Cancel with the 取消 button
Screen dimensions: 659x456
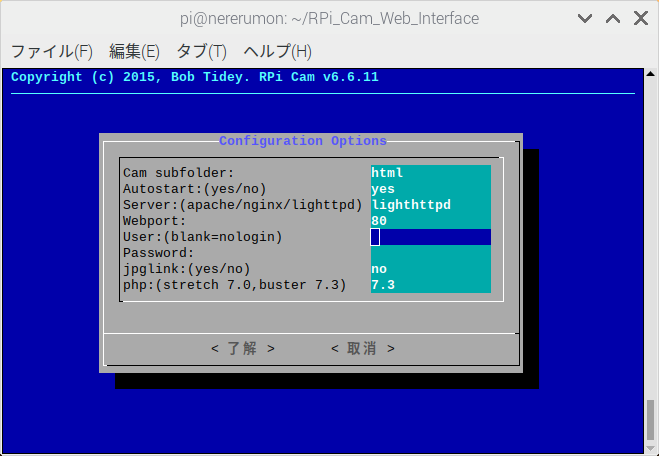click(x=363, y=348)
